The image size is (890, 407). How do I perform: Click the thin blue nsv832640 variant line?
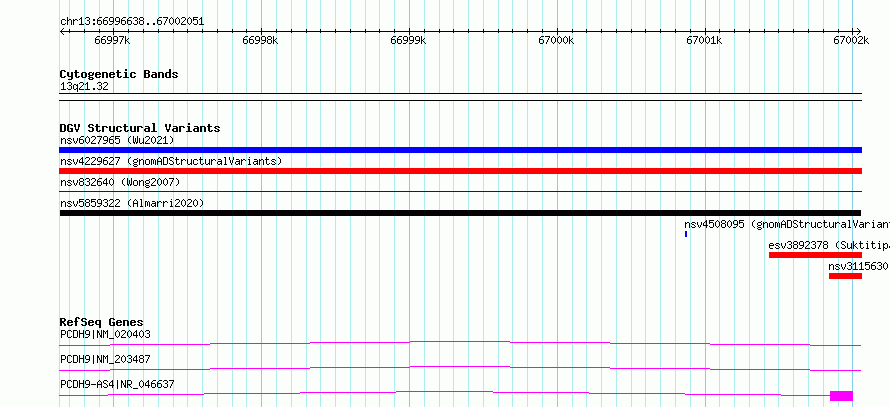tap(460, 192)
